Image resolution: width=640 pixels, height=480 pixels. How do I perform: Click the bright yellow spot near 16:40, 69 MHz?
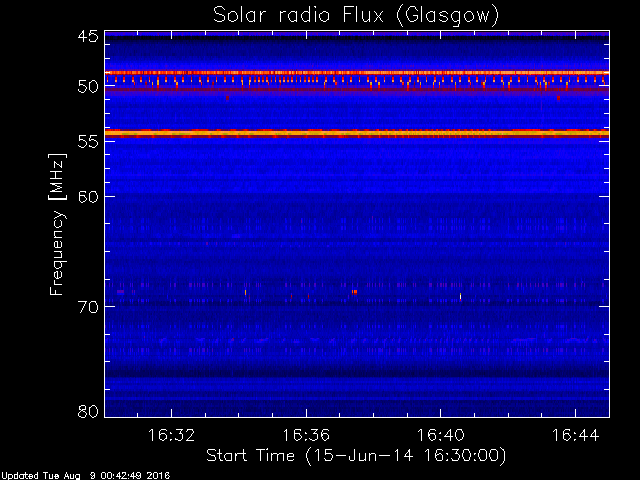pos(460,296)
